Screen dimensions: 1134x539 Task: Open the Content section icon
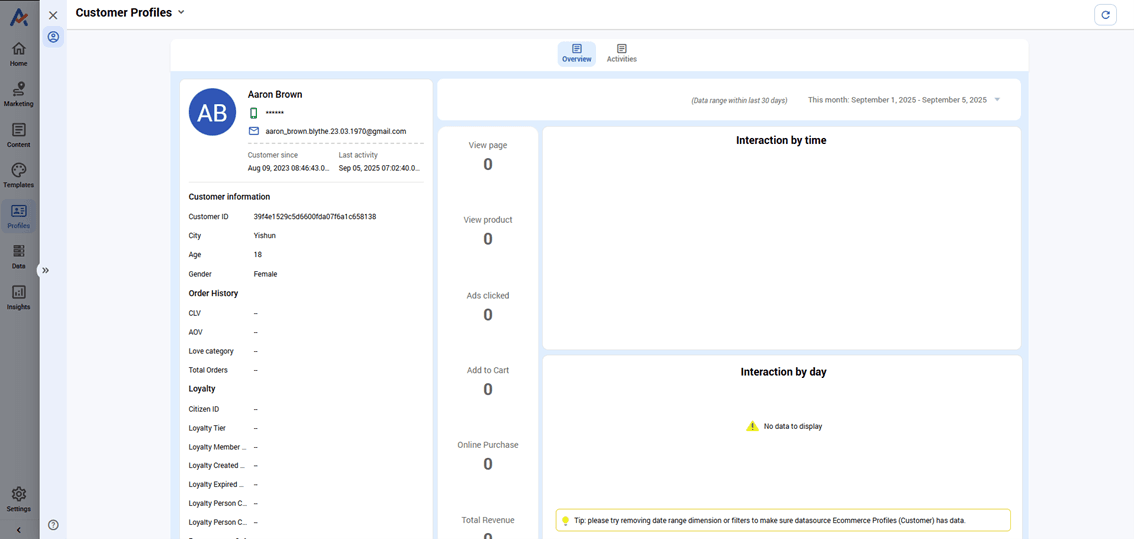tap(18, 135)
